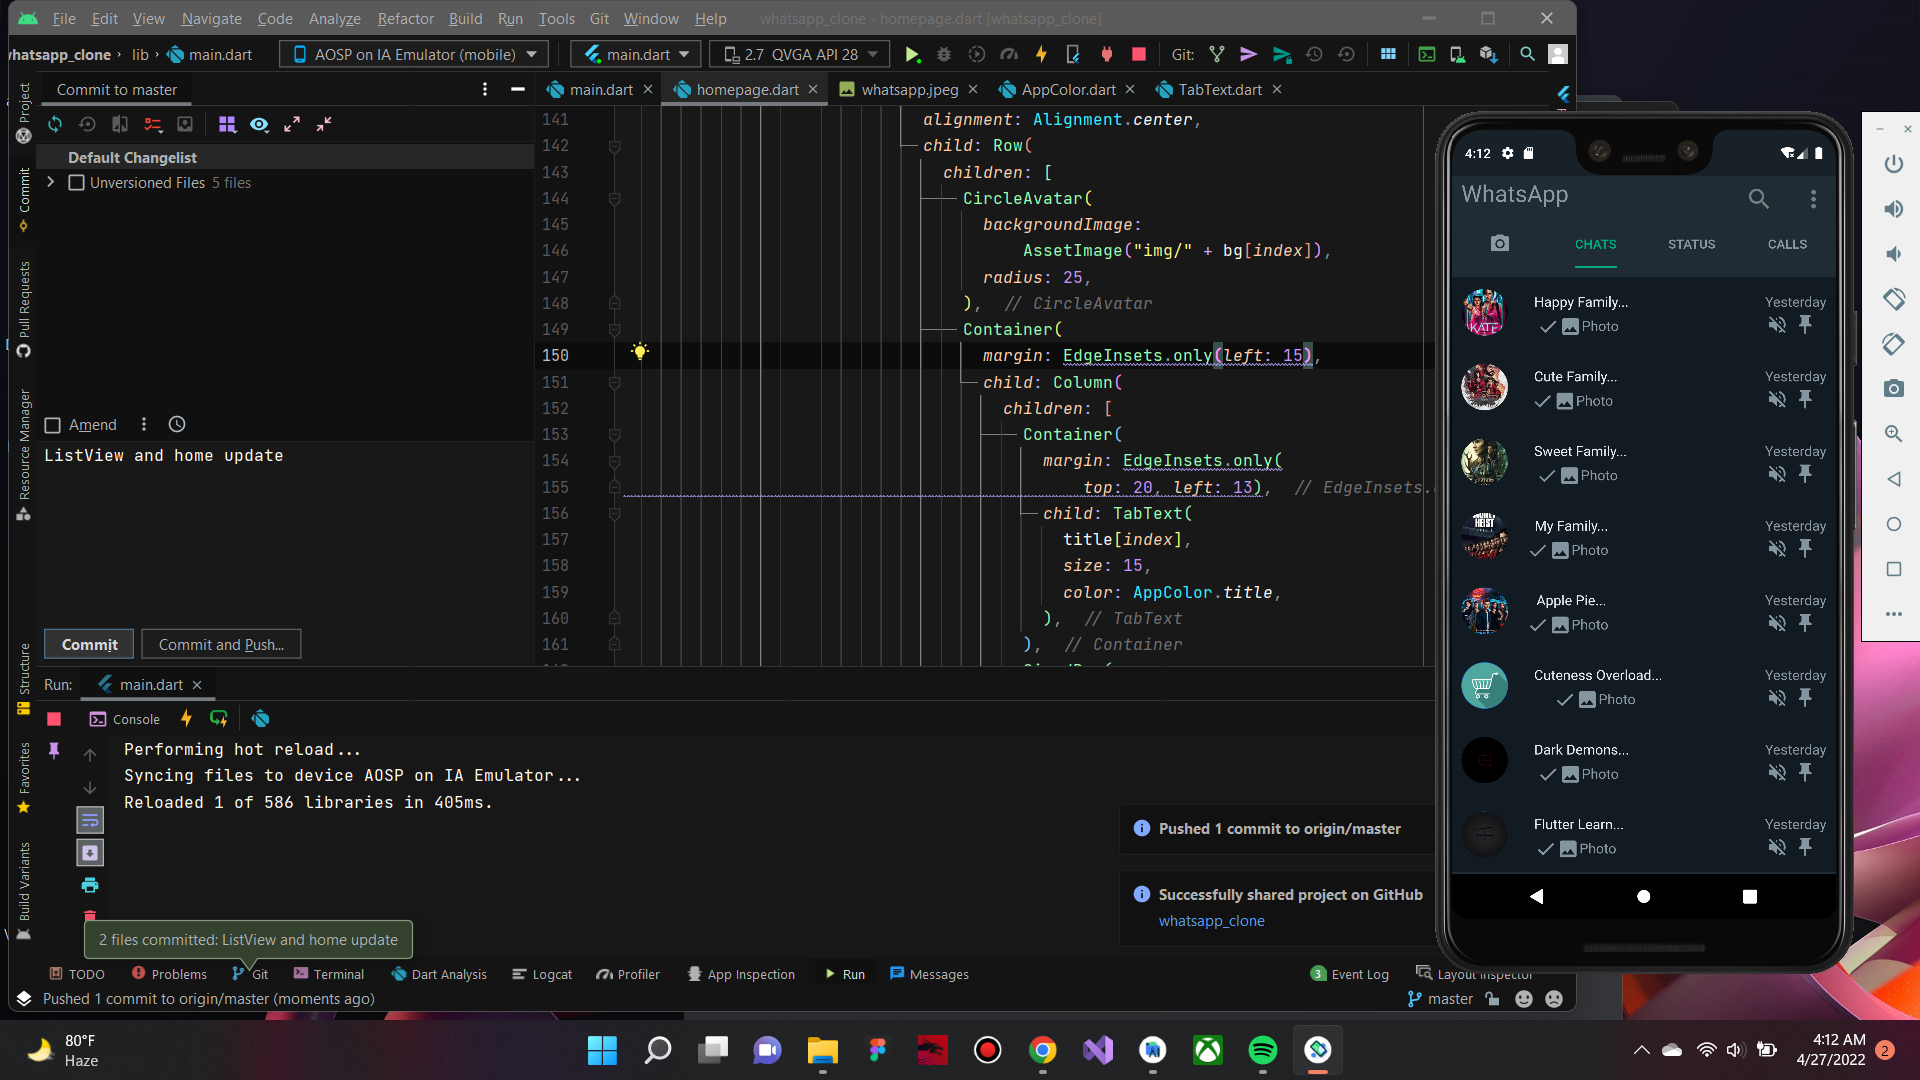Expand the Unversioned Files group
This screenshot has width=1920, height=1080.
click(x=49, y=182)
